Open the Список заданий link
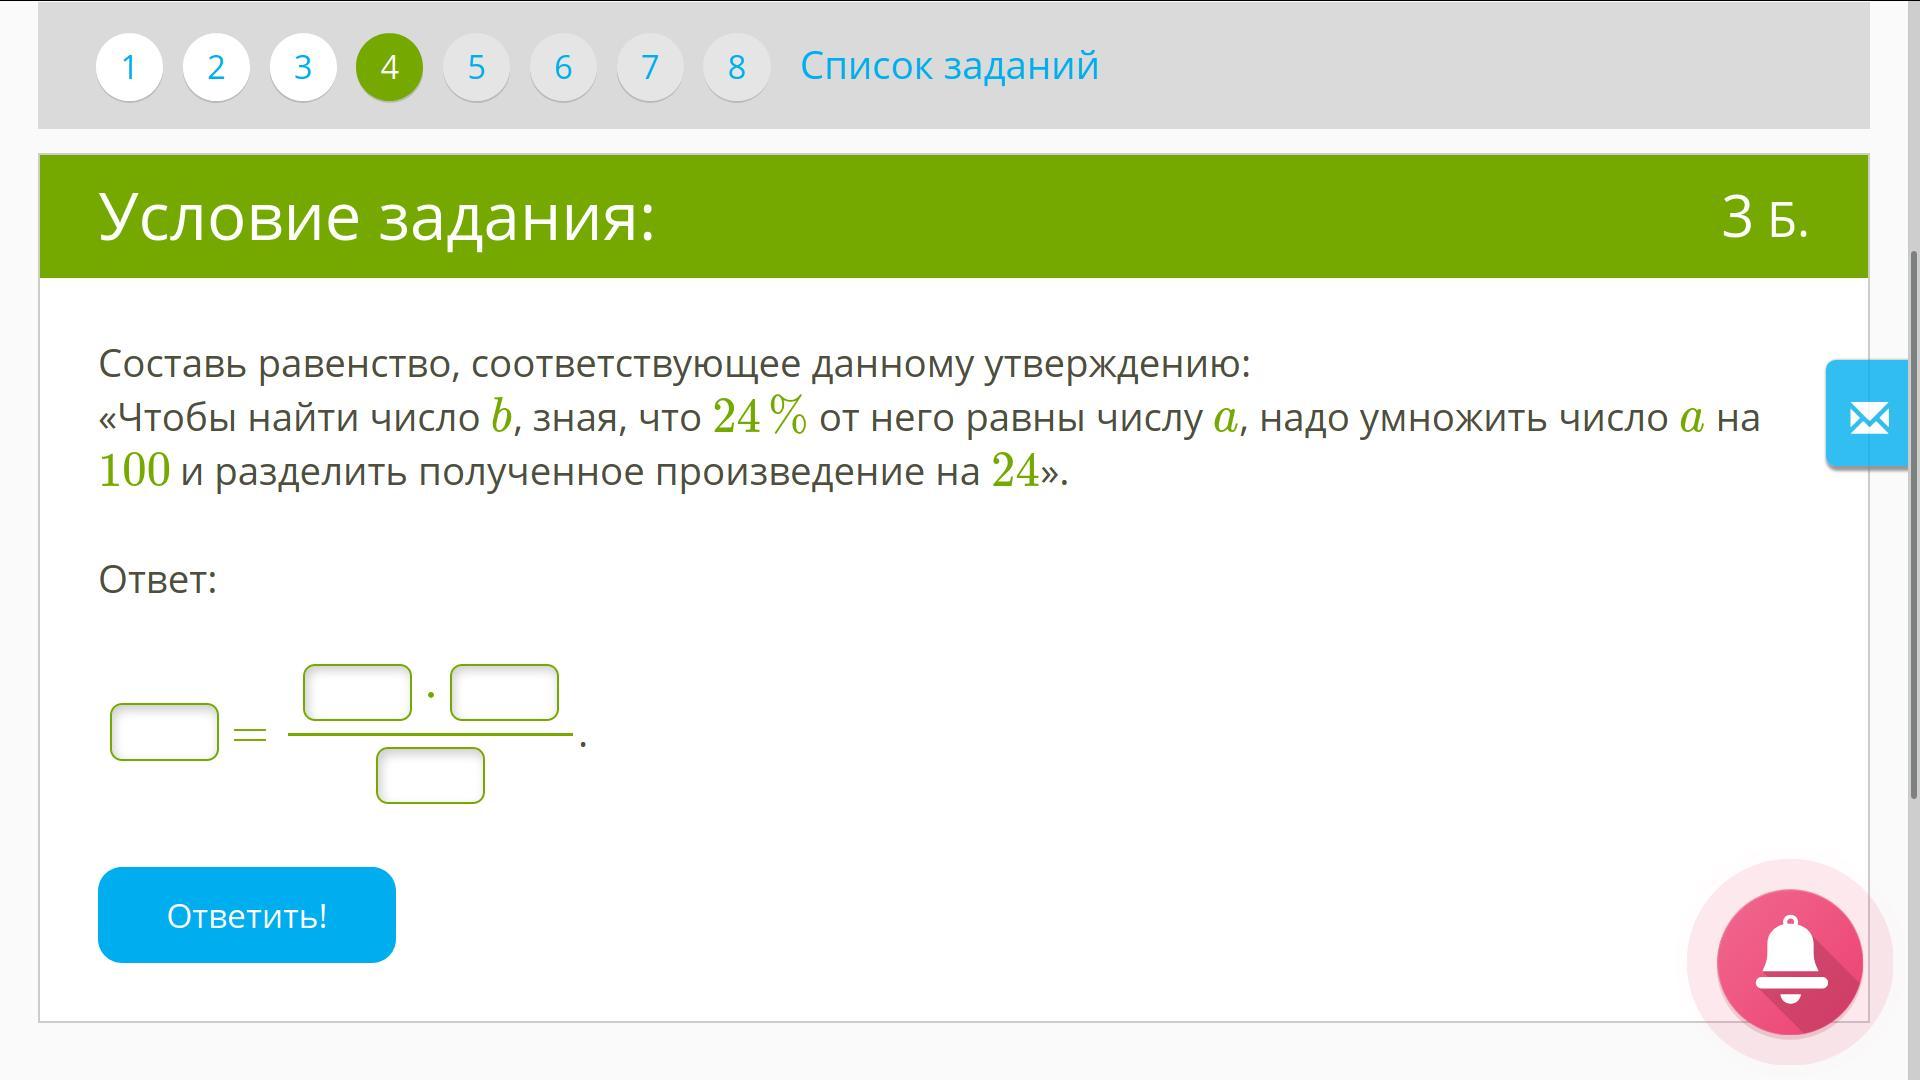Image resolution: width=1920 pixels, height=1080 pixels. 949,66
